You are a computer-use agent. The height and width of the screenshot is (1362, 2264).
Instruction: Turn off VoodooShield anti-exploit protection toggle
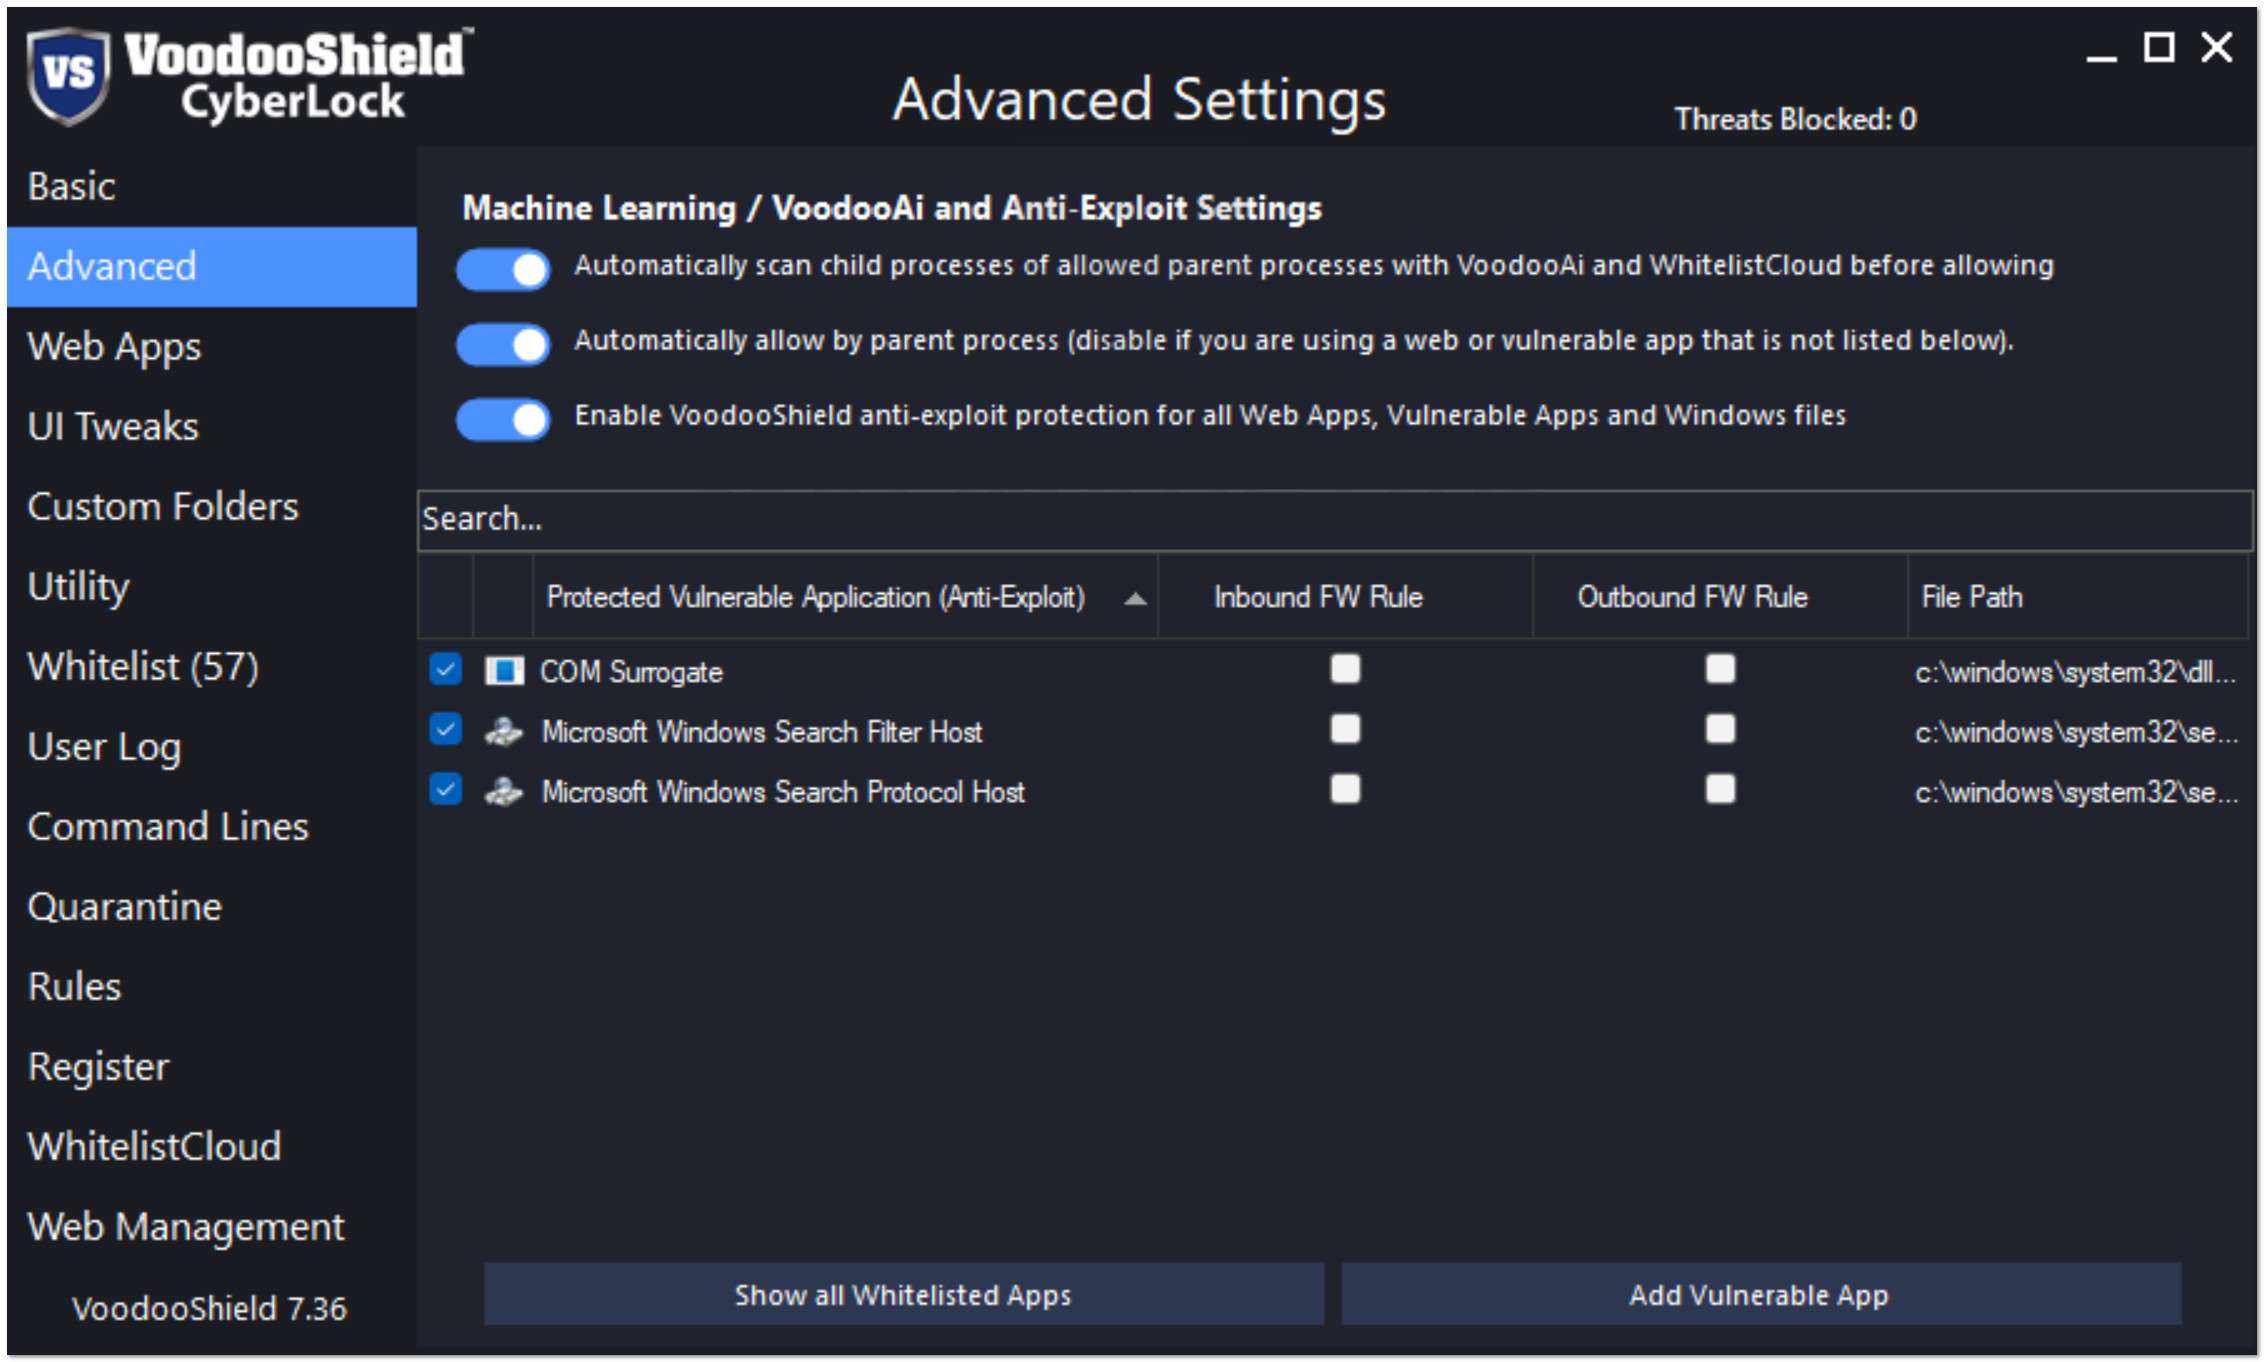pyautogui.click(x=503, y=418)
